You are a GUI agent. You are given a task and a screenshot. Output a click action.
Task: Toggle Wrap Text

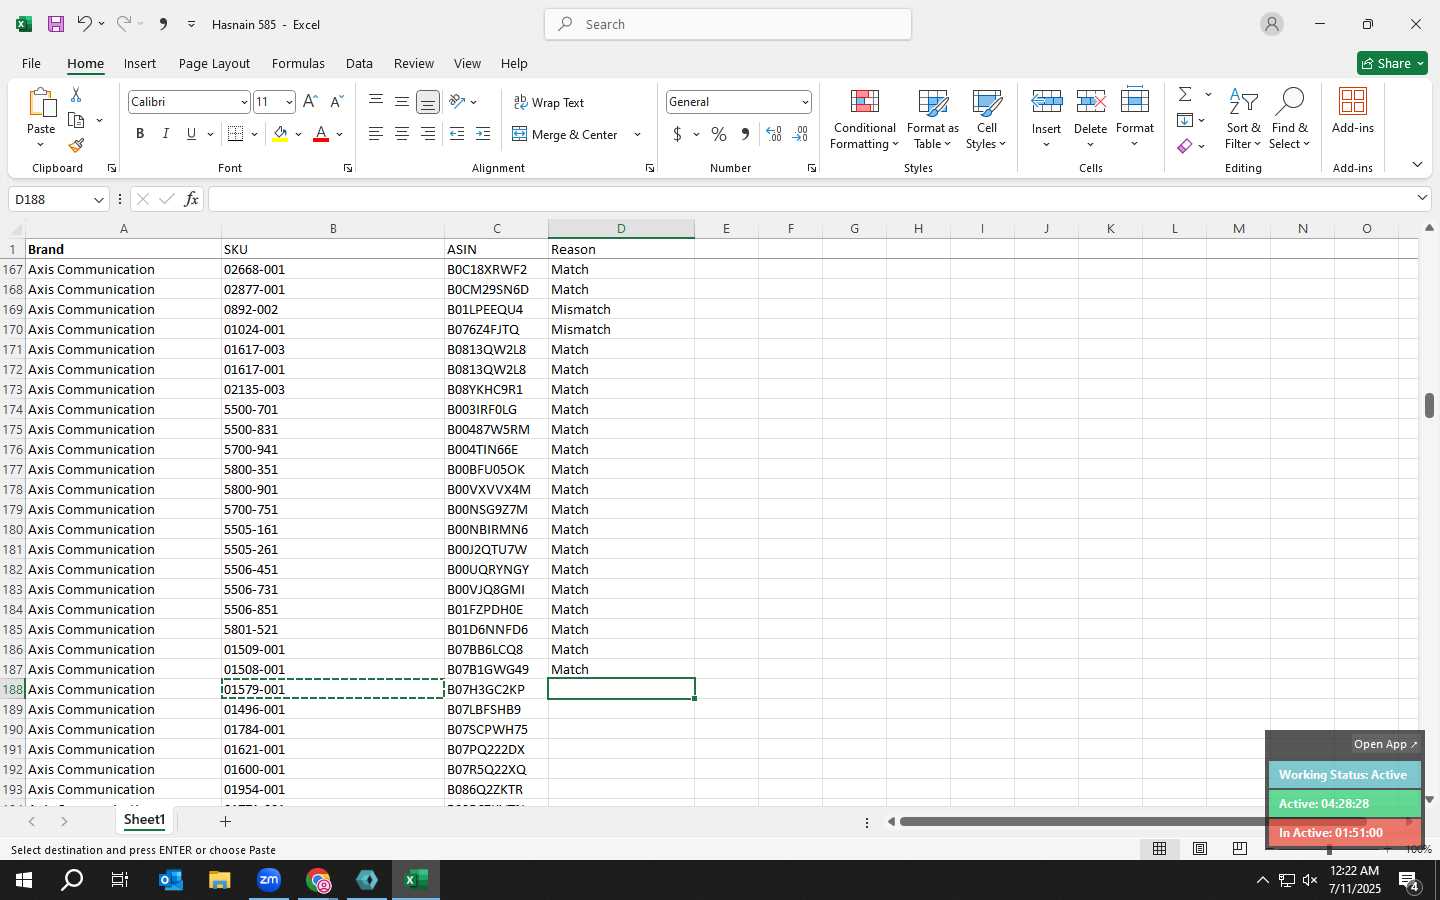(x=549, y=102)
